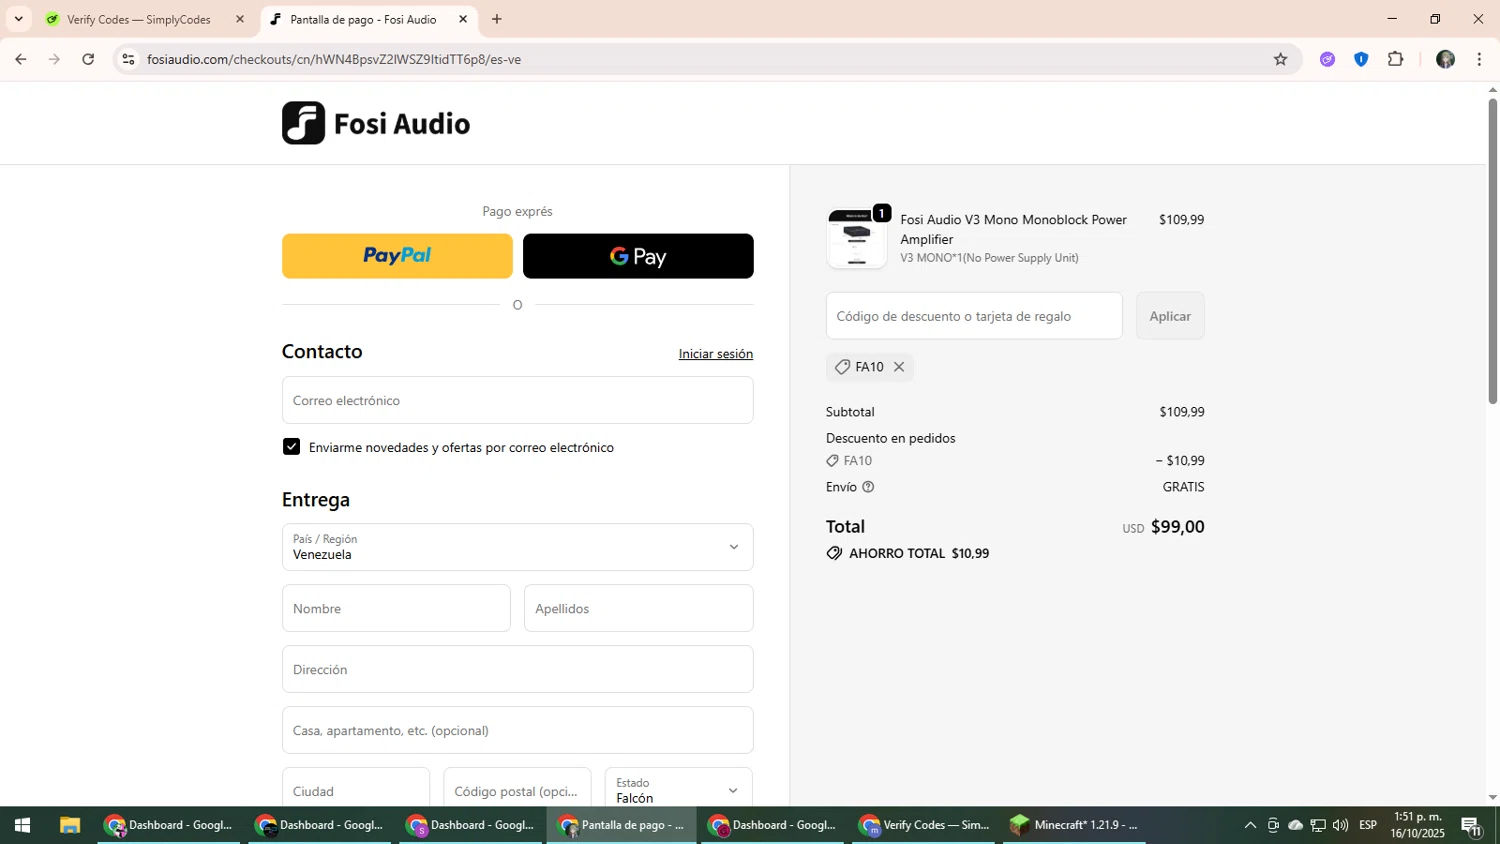Image resolution: width=1500 pixels, height=844 pixels.
Task: Focus the Correo electrónico field
Action: [x=518, y=400]
